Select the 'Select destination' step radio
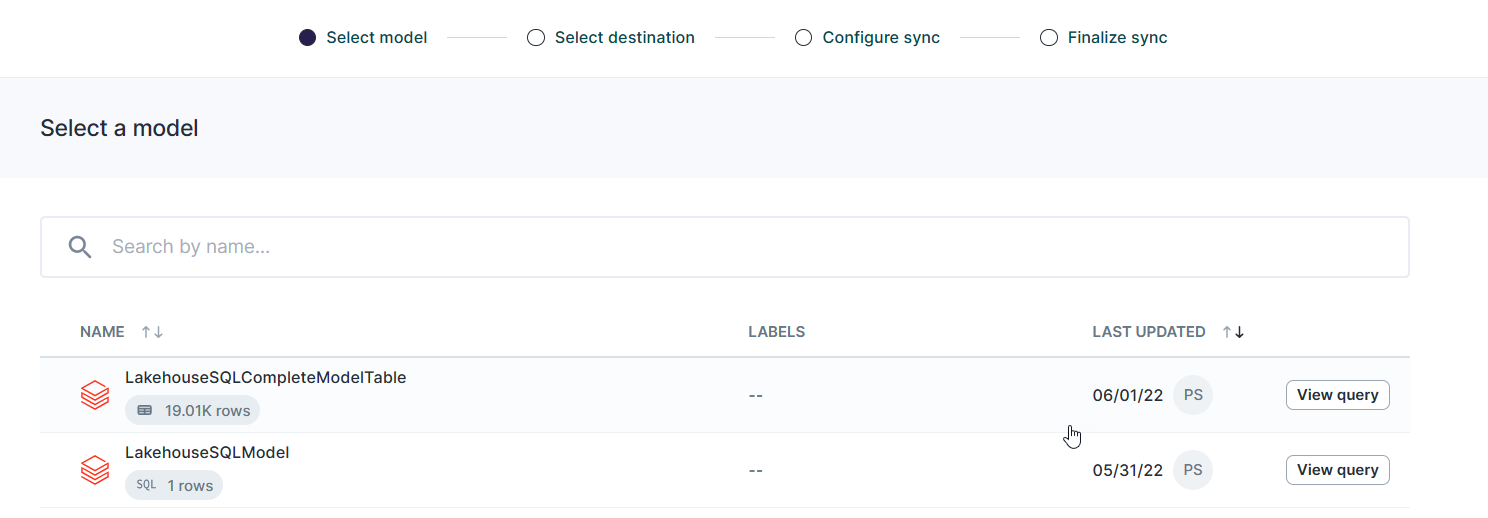 click(536, 38)
